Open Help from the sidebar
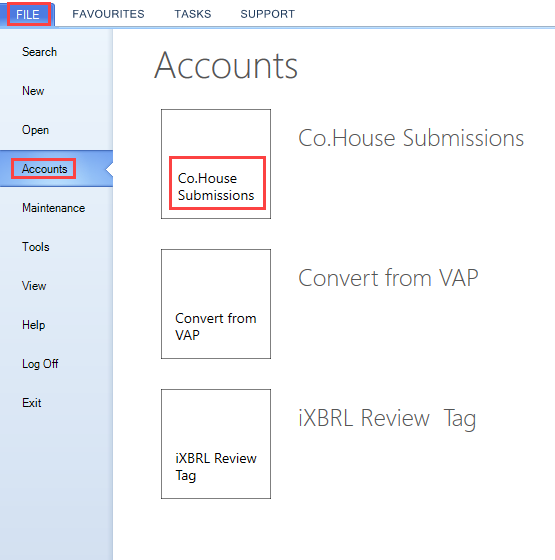This screenshot has height=560, width=555. tap(34, 325)
